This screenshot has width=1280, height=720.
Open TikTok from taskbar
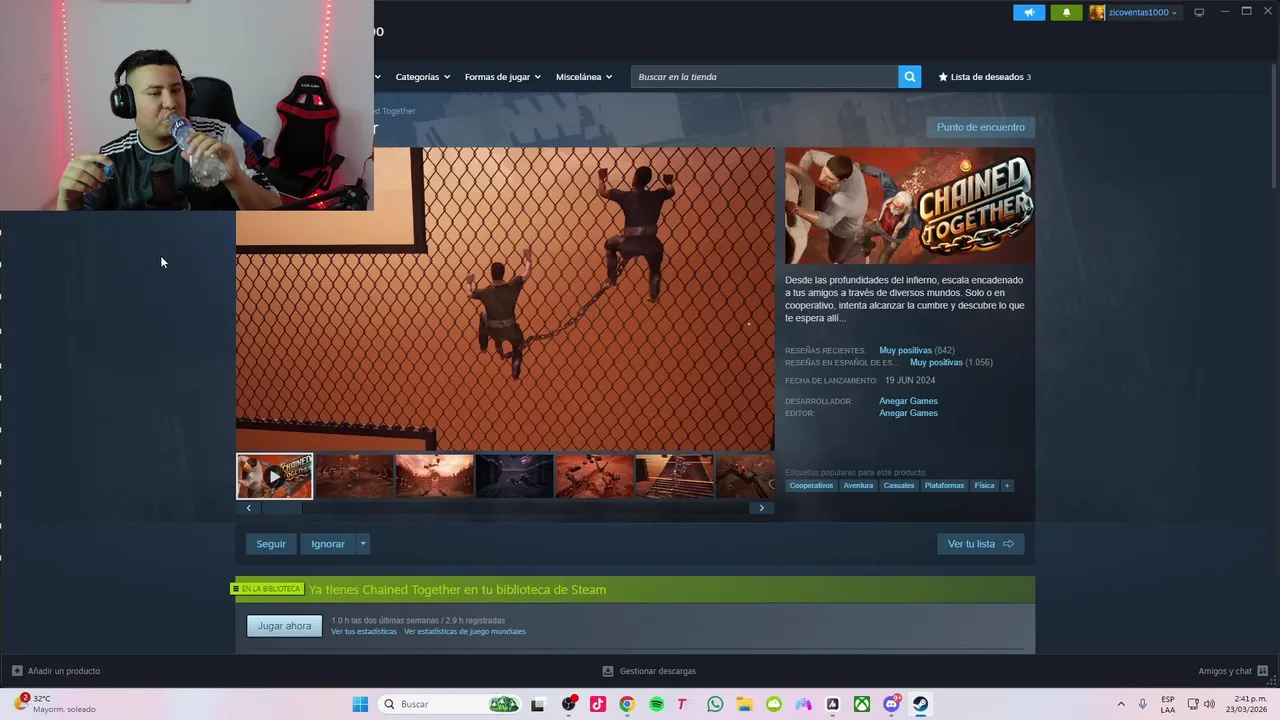(x=598, y=704)
